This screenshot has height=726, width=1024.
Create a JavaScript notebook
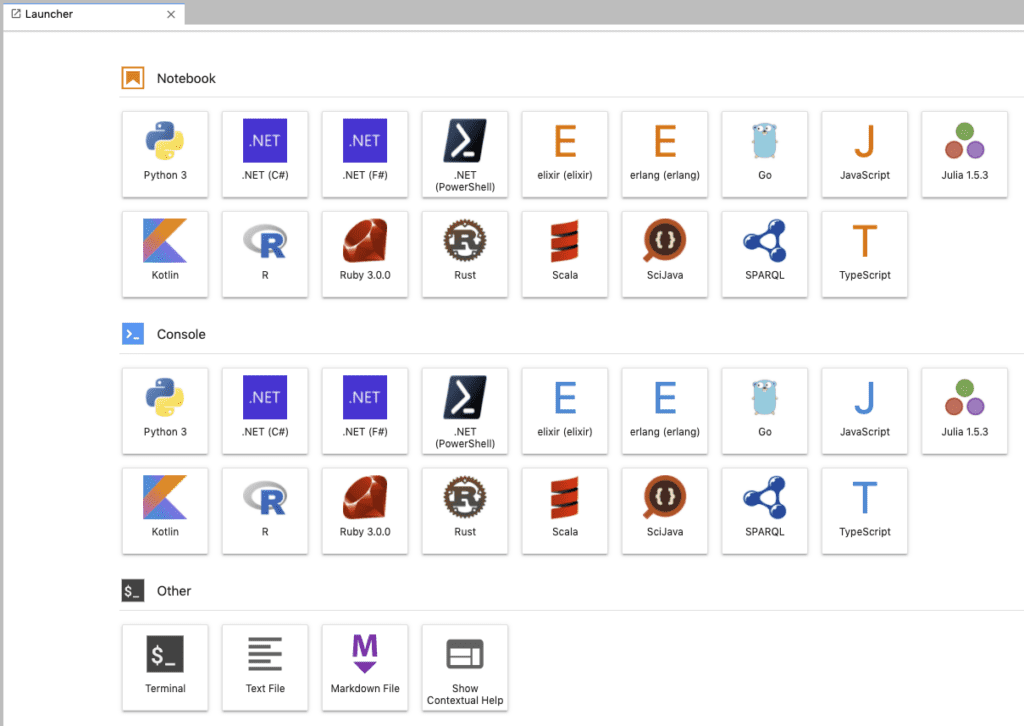pyautogui.click(x=865, y=154)
